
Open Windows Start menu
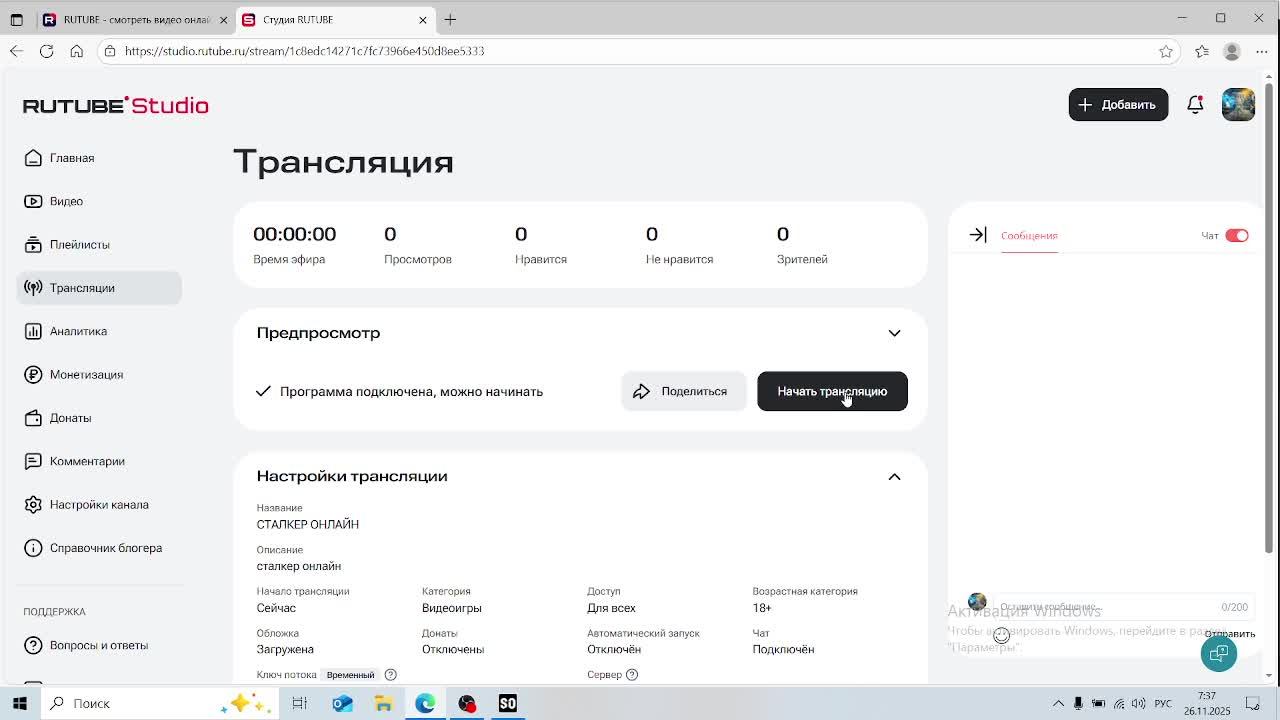point(19,703)
